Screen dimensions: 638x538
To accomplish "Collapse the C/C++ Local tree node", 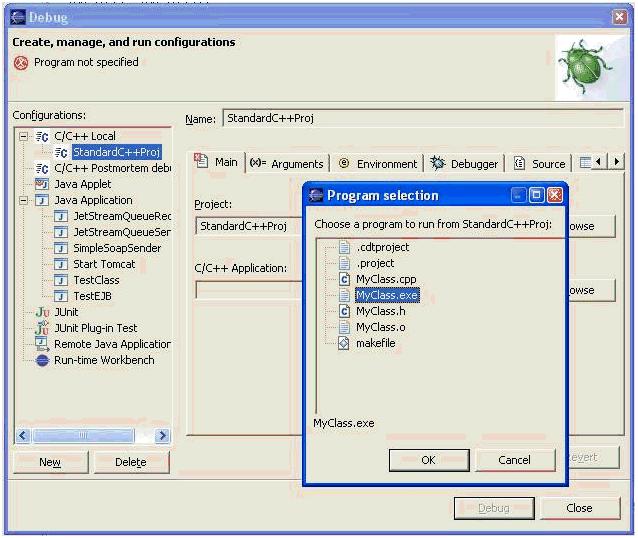I will 23,136.
